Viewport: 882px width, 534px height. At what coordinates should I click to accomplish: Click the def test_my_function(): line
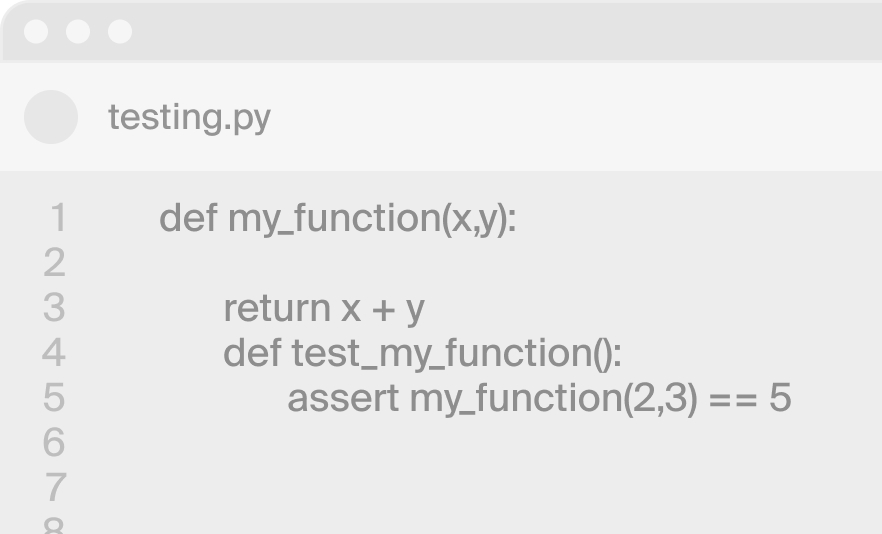[422, 353]
